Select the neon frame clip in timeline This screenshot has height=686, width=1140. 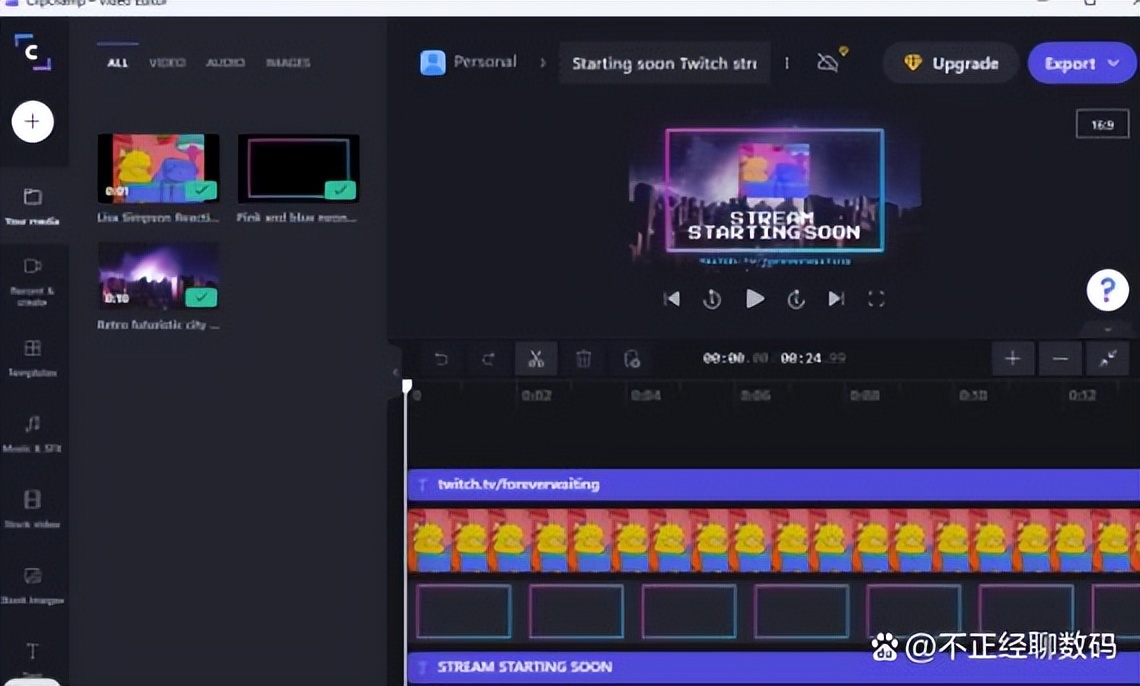[x=773, y=611]
